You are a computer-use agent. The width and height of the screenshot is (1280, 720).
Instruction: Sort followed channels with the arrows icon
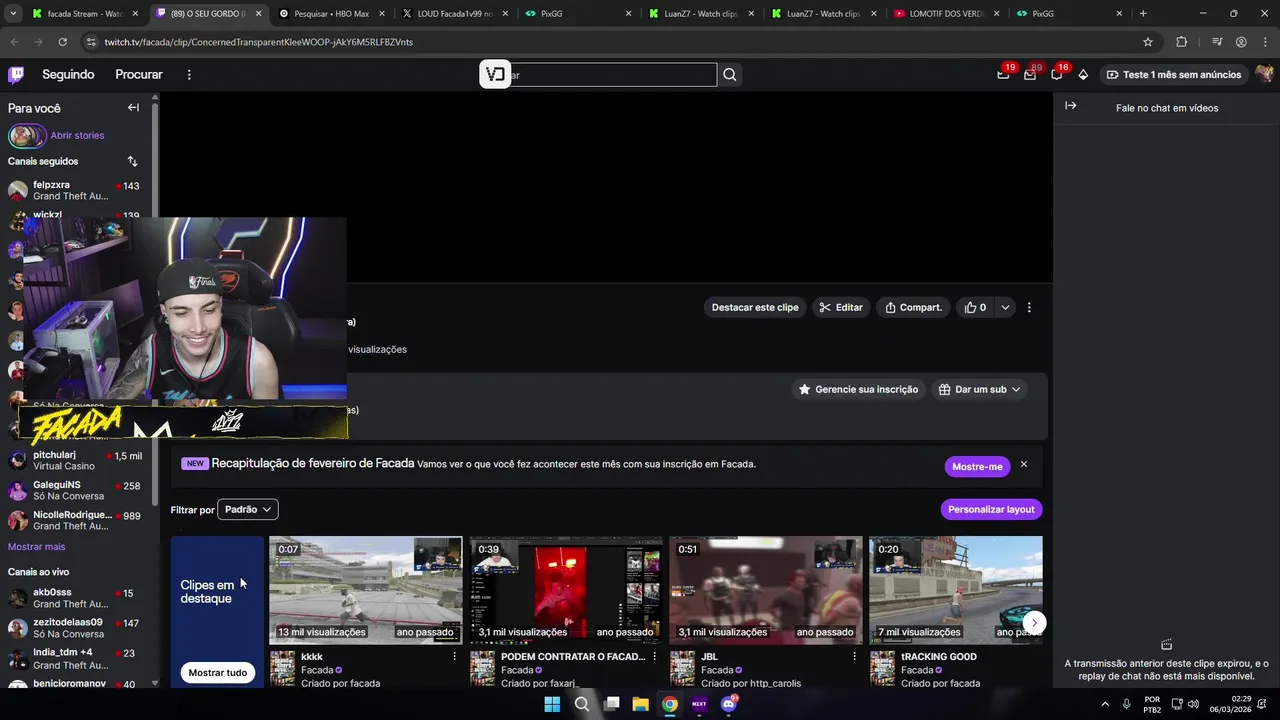tap(132, 161)
